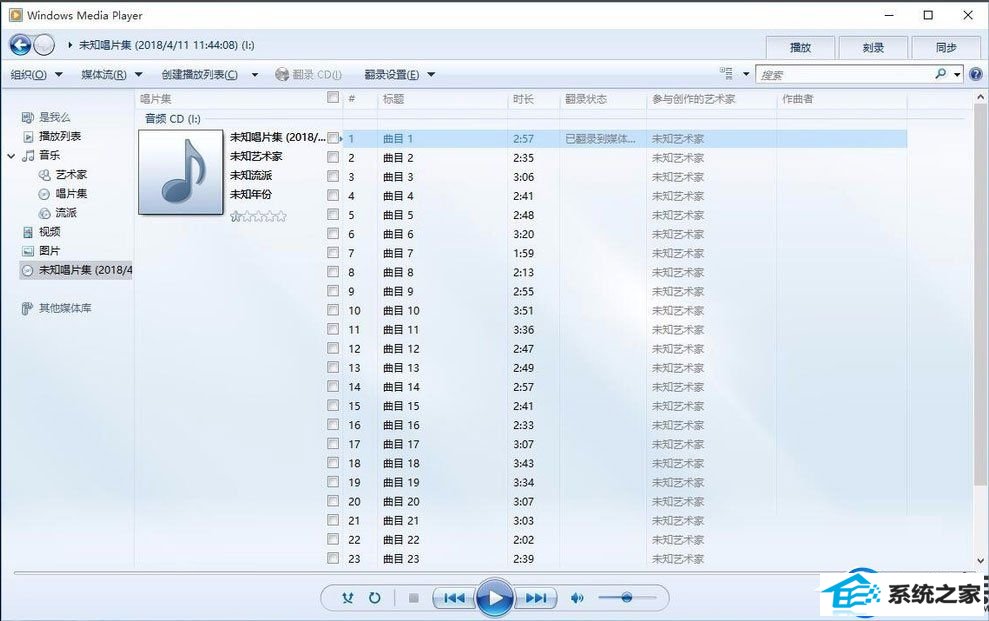This screenshot has height=621, width=989.
Task: Expand the breadcrumb arrow before 未知唱片集
Action: click(x=70, y=45)
